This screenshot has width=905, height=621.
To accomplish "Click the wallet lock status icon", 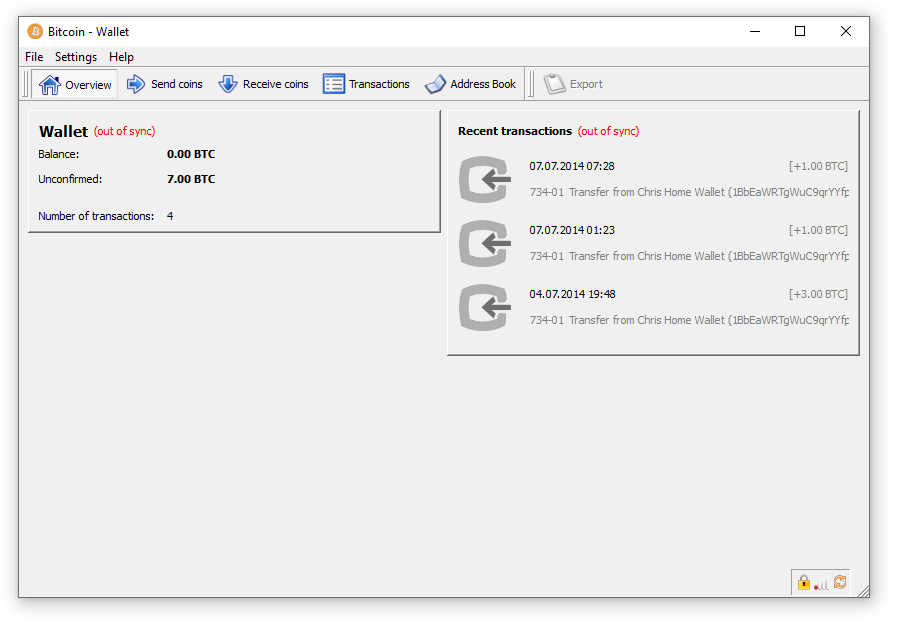I will click(x=804, y=582).
